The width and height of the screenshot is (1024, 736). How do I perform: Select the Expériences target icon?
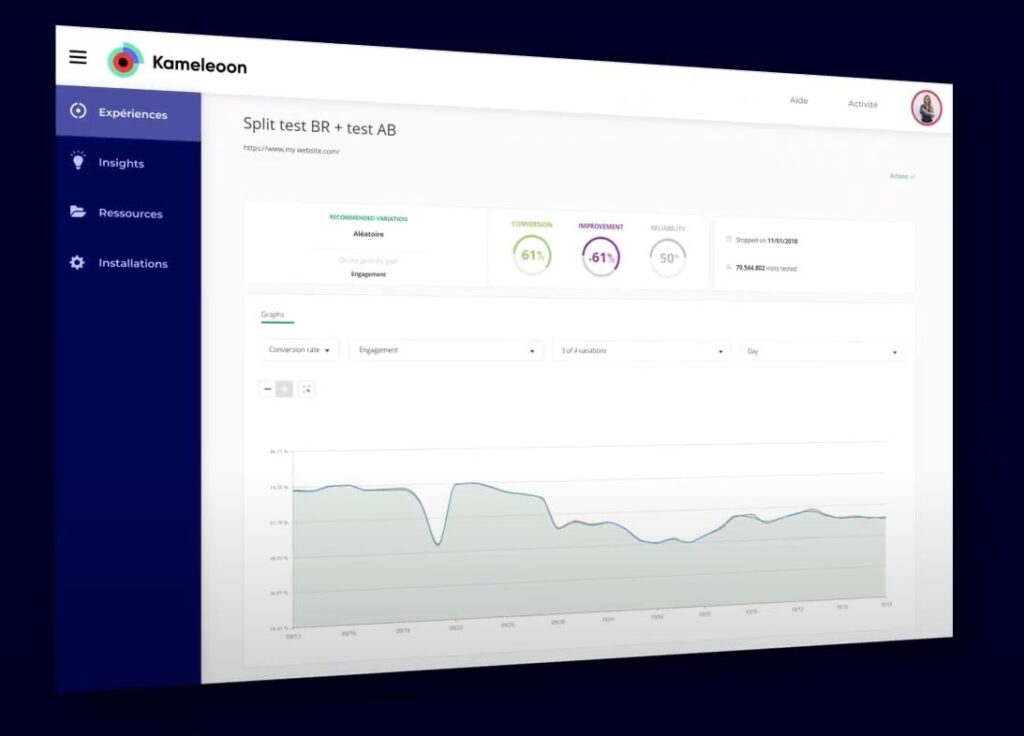pyautogui.click(x=78, y=111)
